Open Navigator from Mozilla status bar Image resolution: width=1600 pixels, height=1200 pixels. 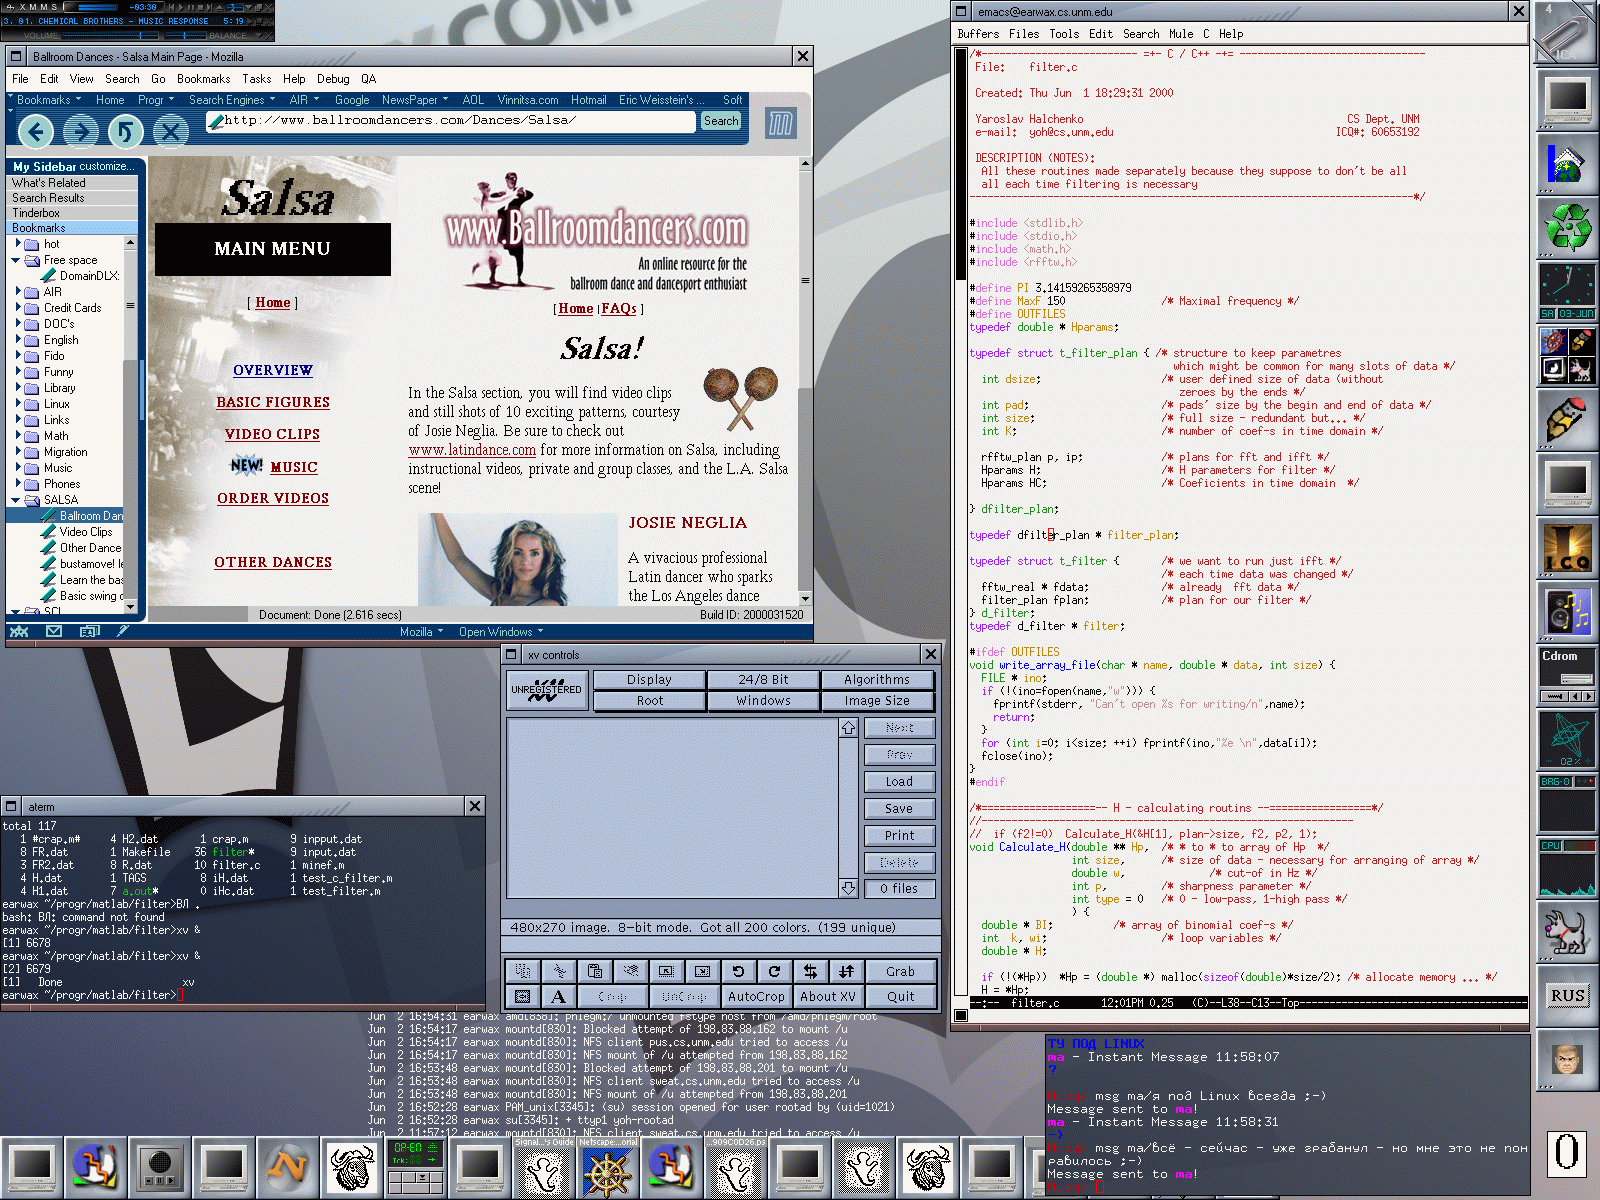tap(19, 631)
